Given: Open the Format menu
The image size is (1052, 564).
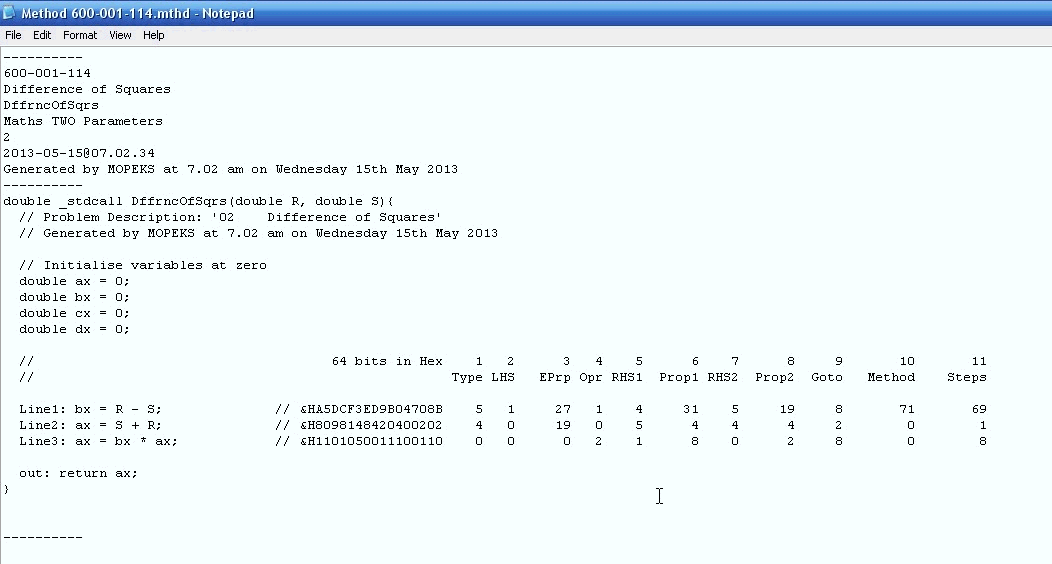Looking at the screenshot, I should click(80, 35).
